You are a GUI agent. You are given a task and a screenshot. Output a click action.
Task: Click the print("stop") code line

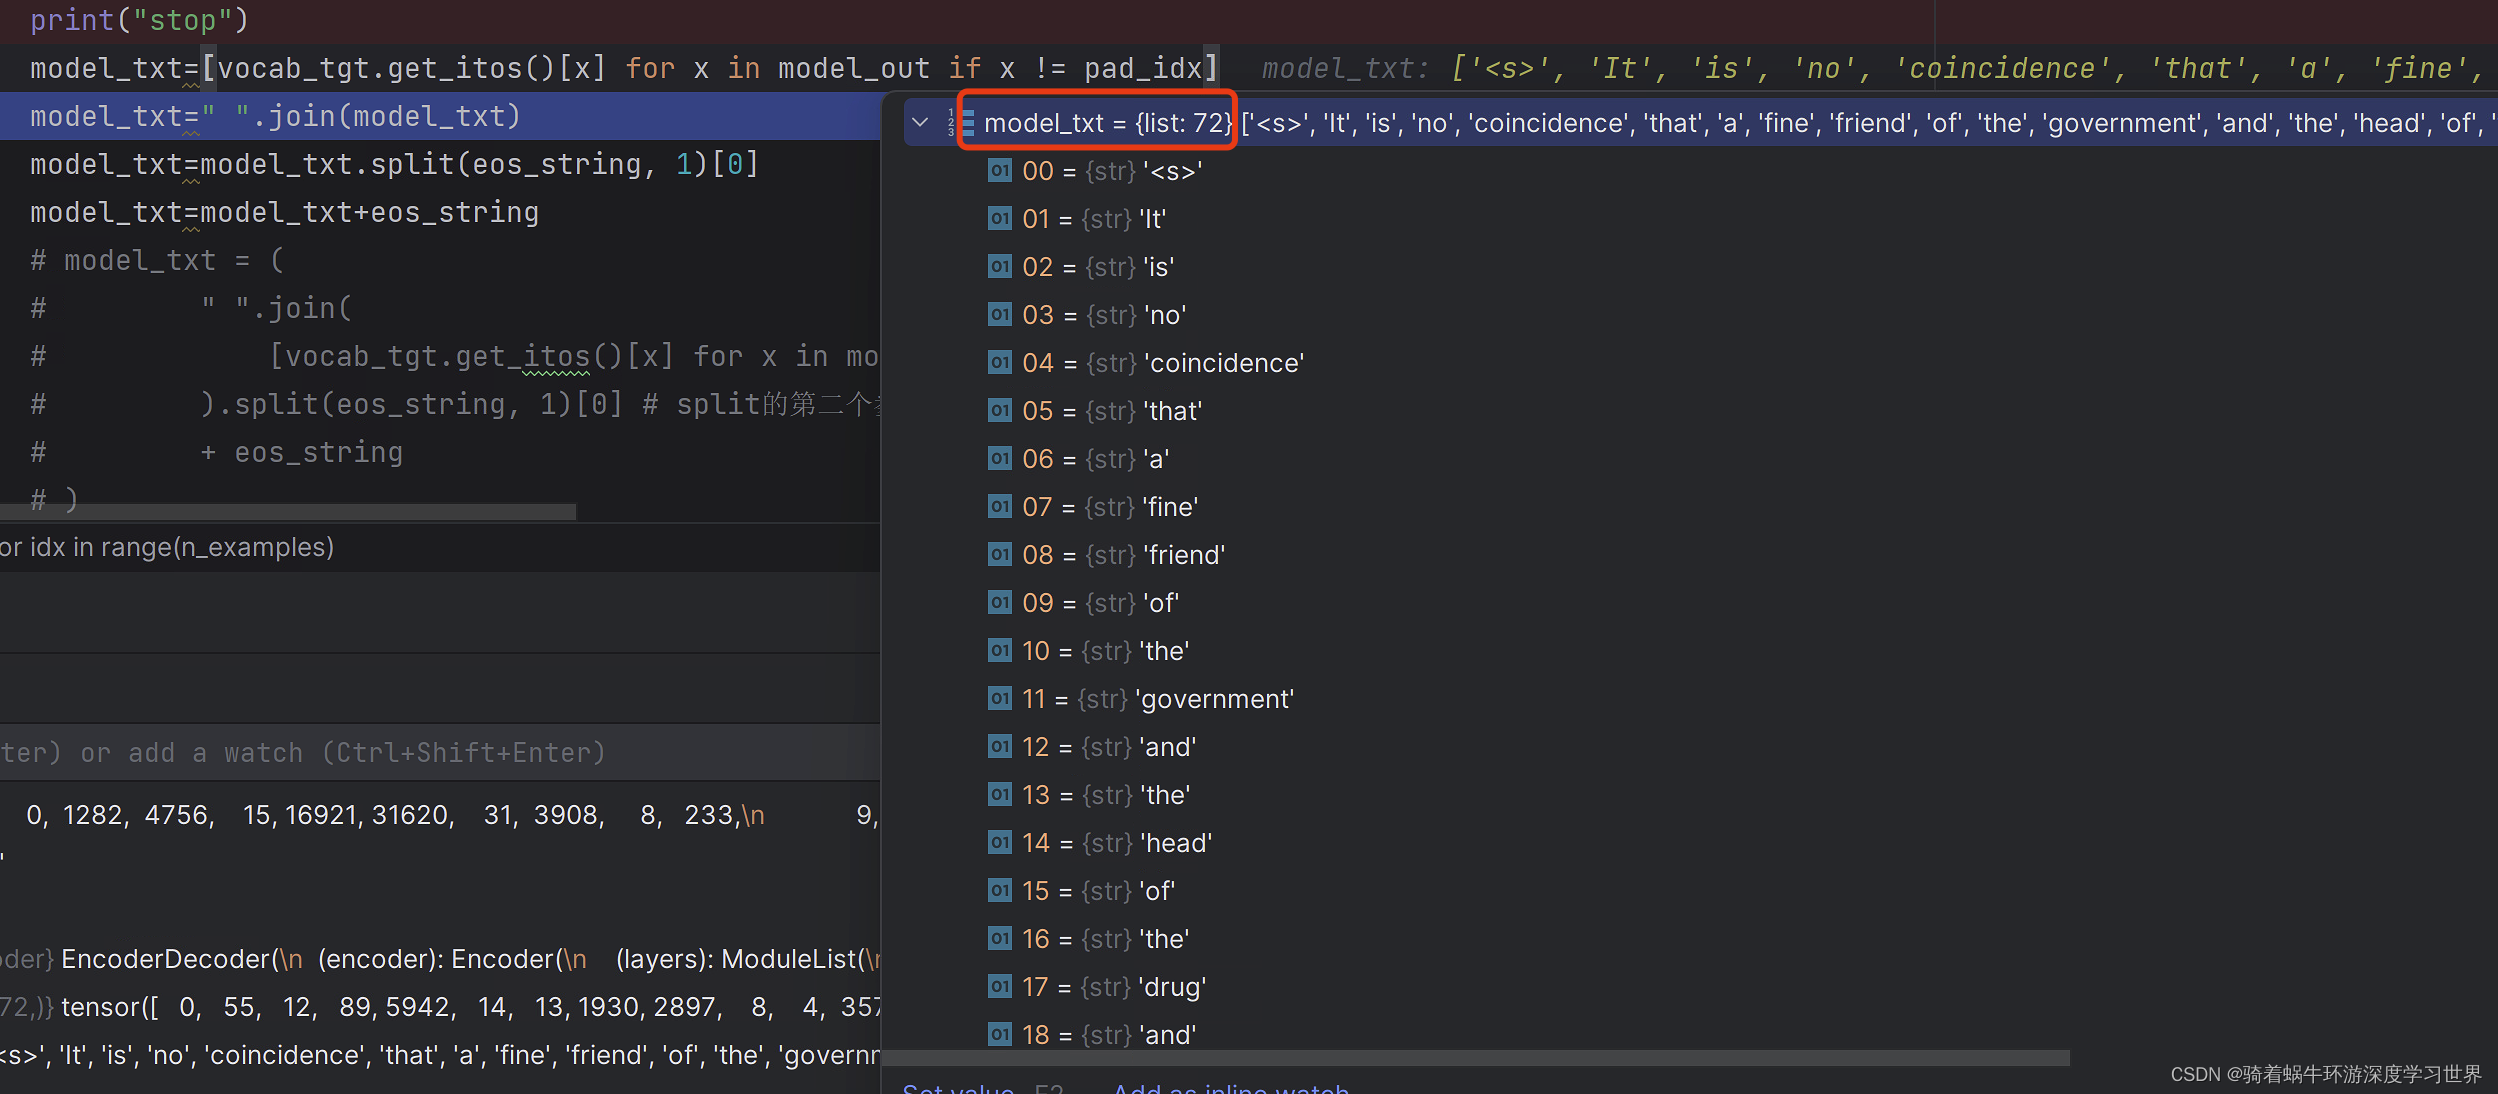139,20
